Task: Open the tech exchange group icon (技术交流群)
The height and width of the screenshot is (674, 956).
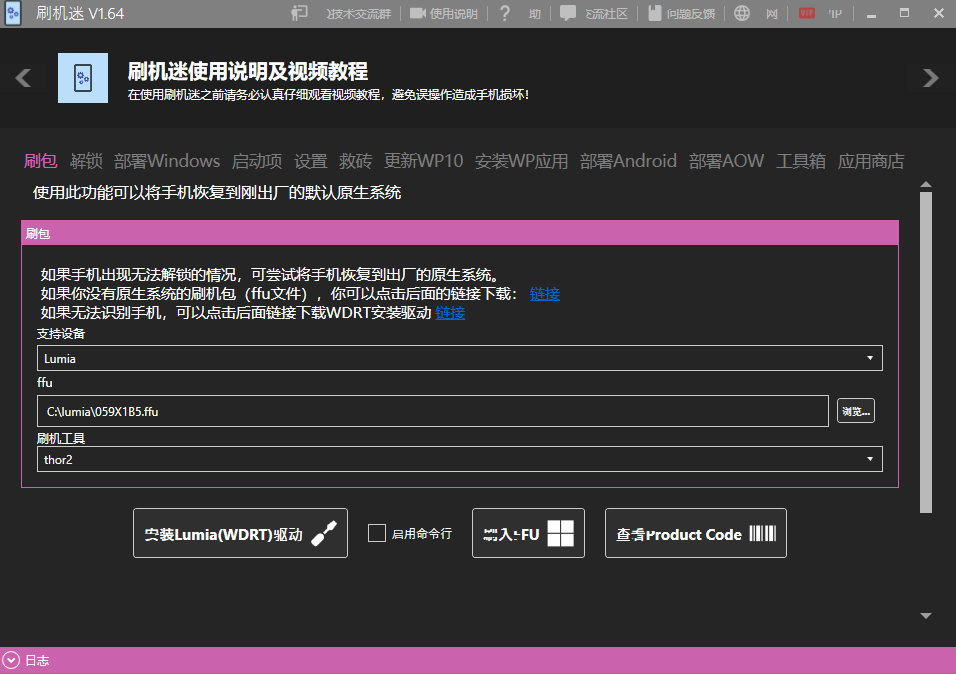Action: pos(300,14)
